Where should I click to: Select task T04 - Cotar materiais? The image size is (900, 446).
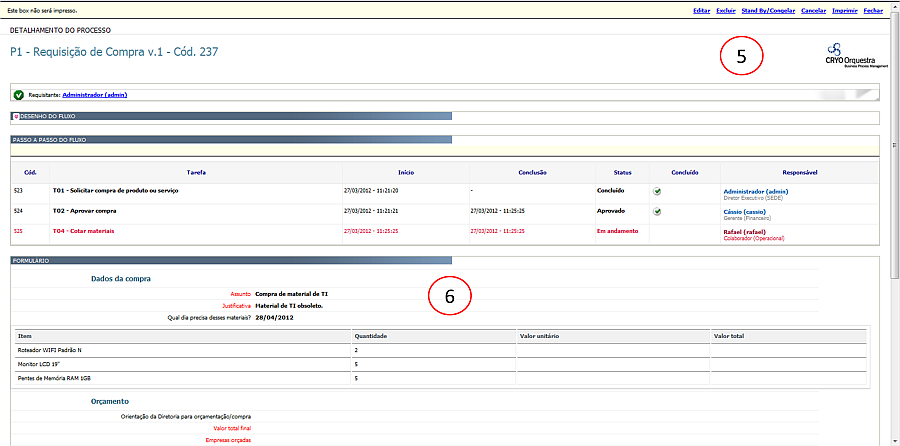(x=83, y=231)
